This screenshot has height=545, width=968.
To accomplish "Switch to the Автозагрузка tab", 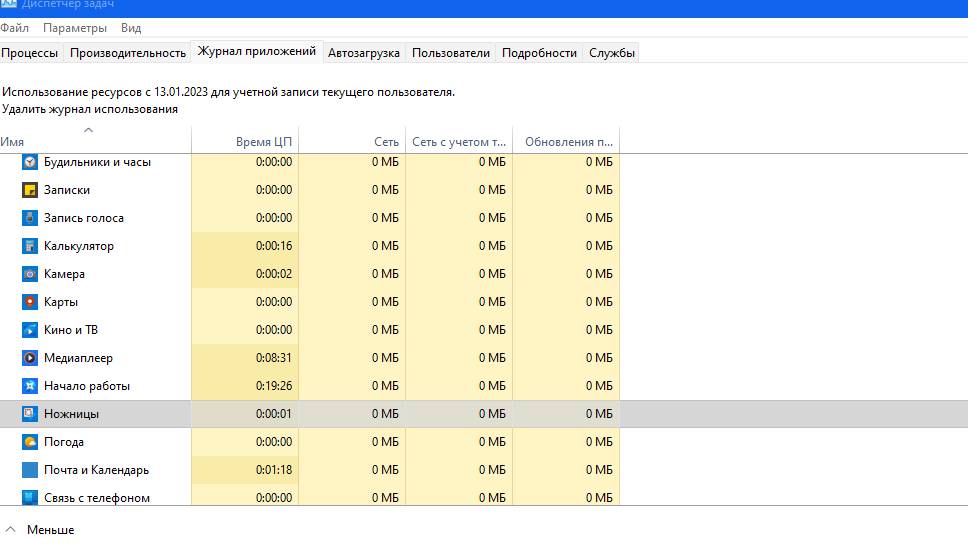I will [364, 53].
